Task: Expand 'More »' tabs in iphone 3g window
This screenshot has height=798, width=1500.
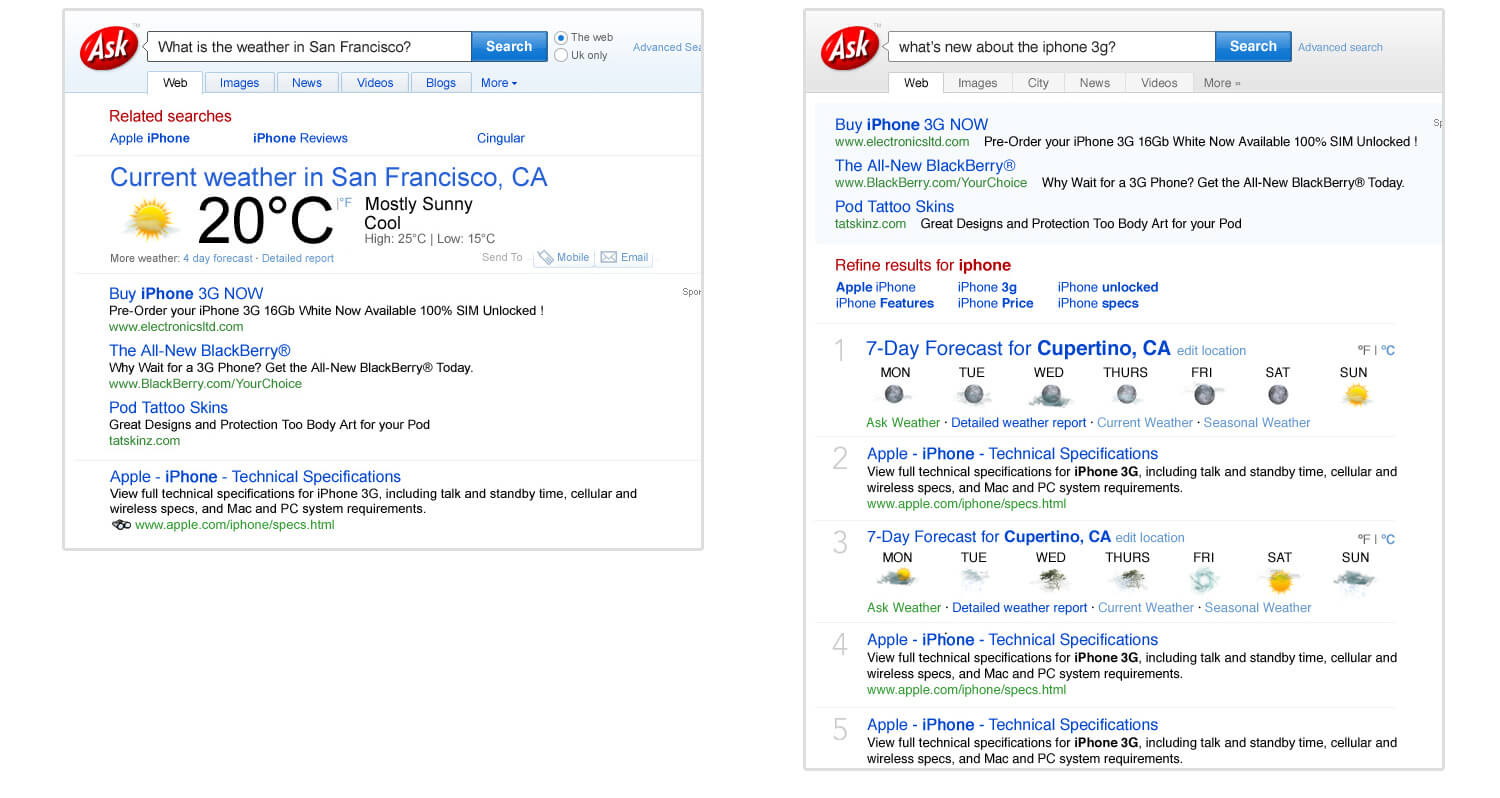Action: pyautogui.click(x=1222, y=83)
